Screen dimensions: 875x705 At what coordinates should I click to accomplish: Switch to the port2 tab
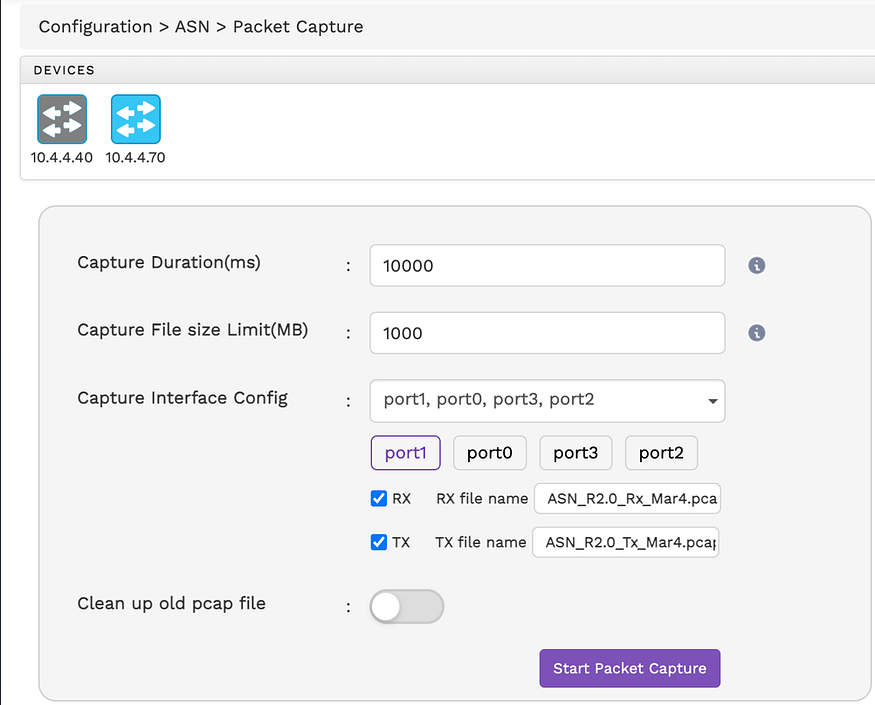[x=661, y=453]
